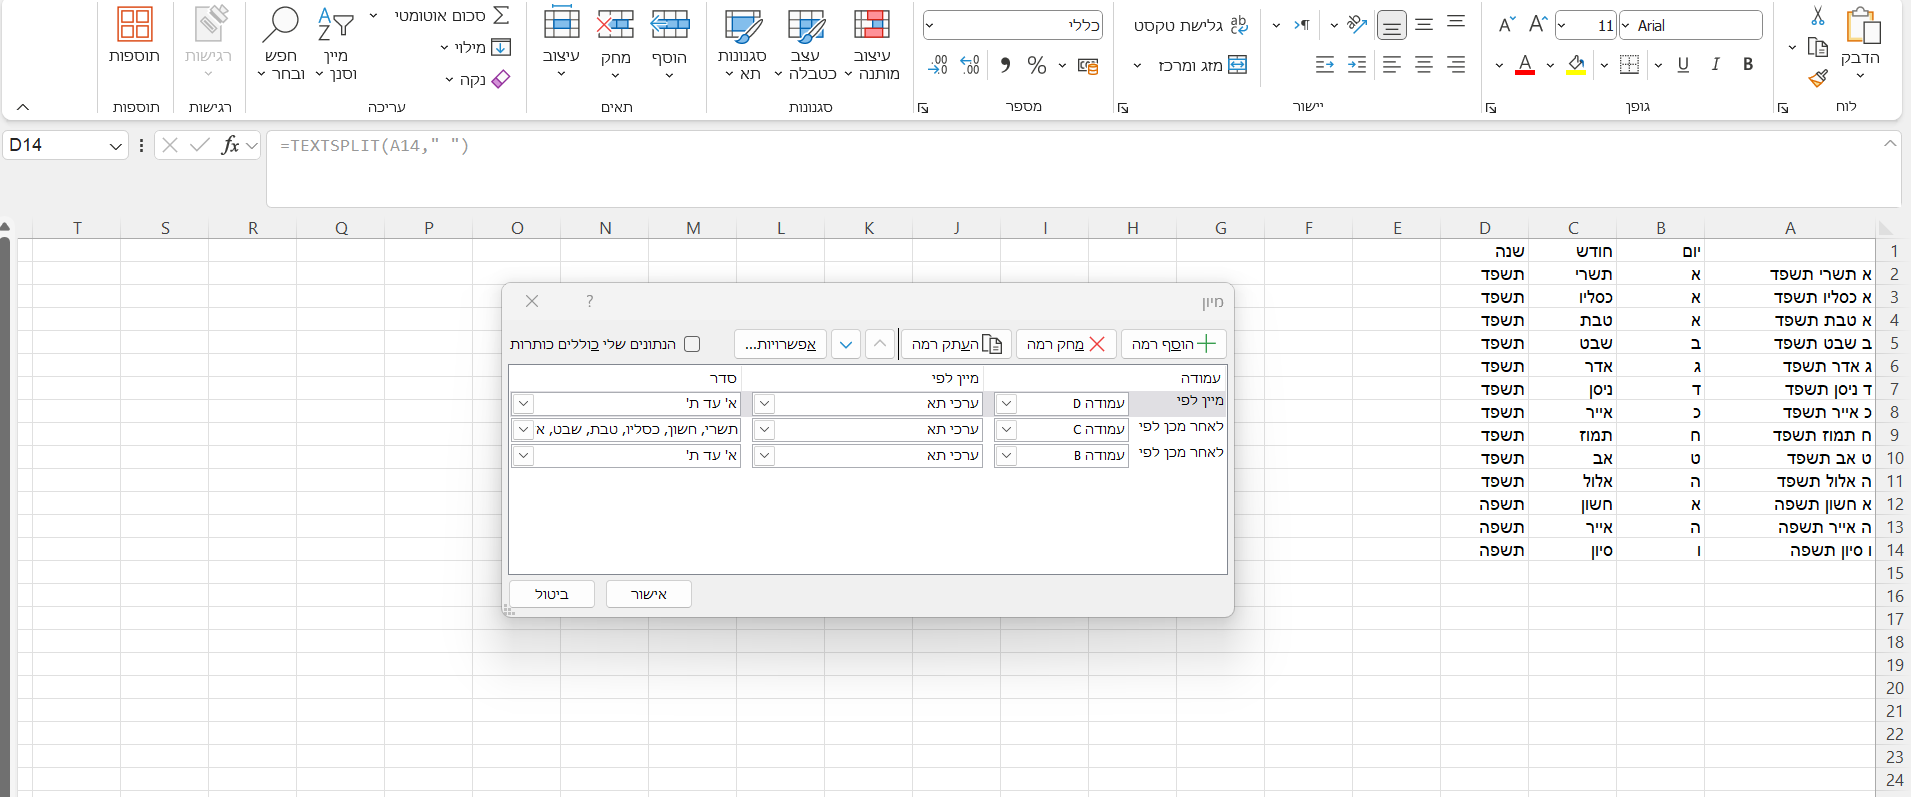Expand the formula bar with the chevron
The image size is (1911, 797).
point(1889,144)
